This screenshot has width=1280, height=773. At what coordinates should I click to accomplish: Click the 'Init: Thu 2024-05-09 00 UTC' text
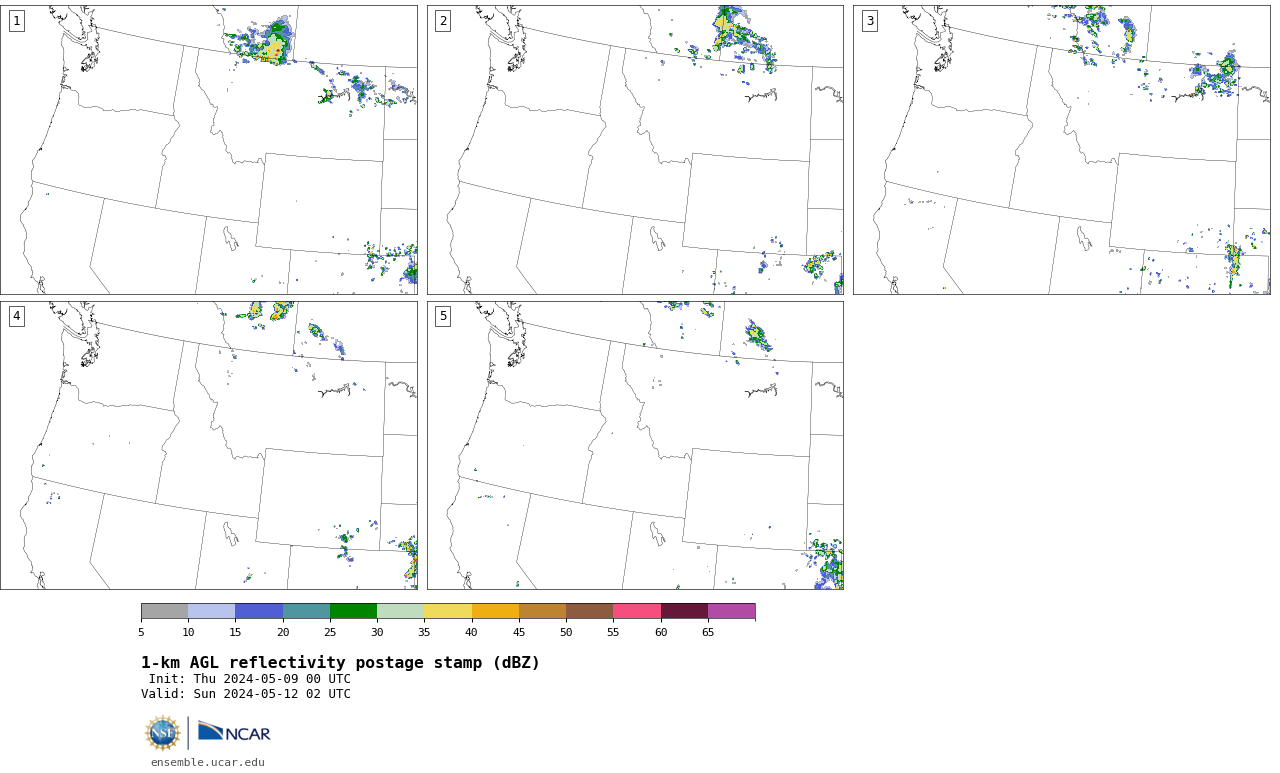250,679
